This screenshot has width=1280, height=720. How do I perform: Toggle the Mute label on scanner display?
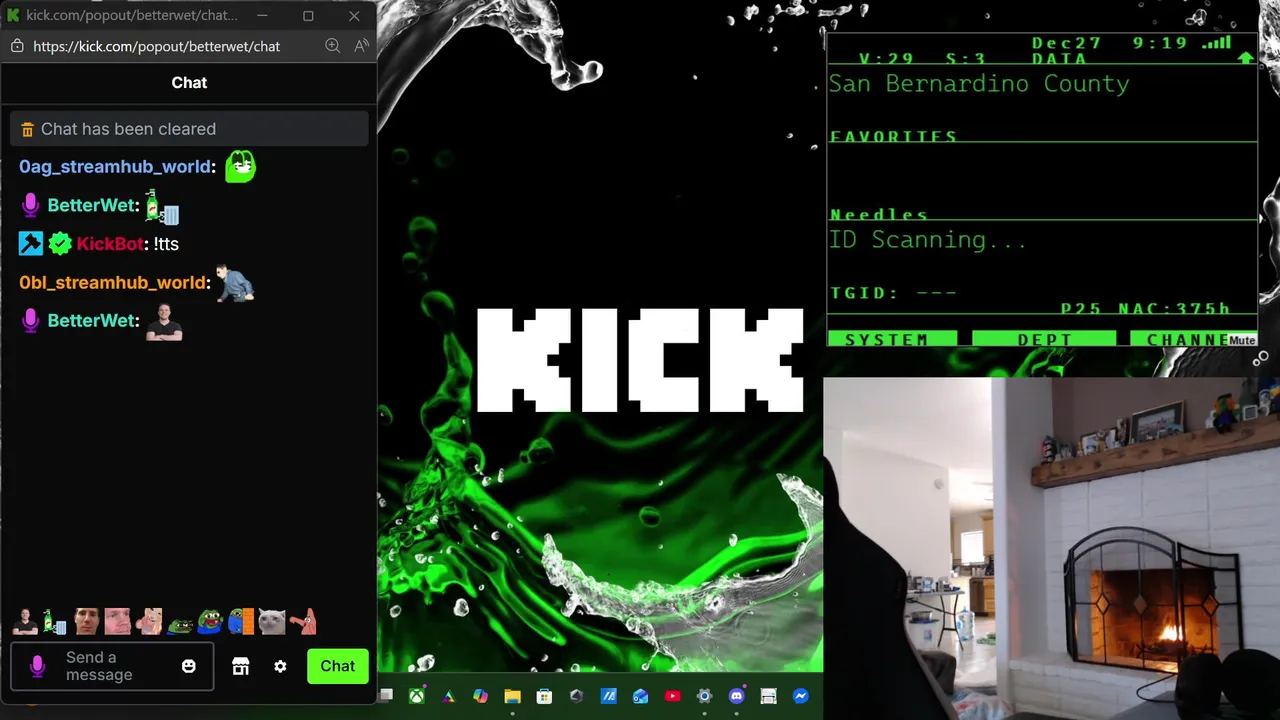pos(1242,340)
